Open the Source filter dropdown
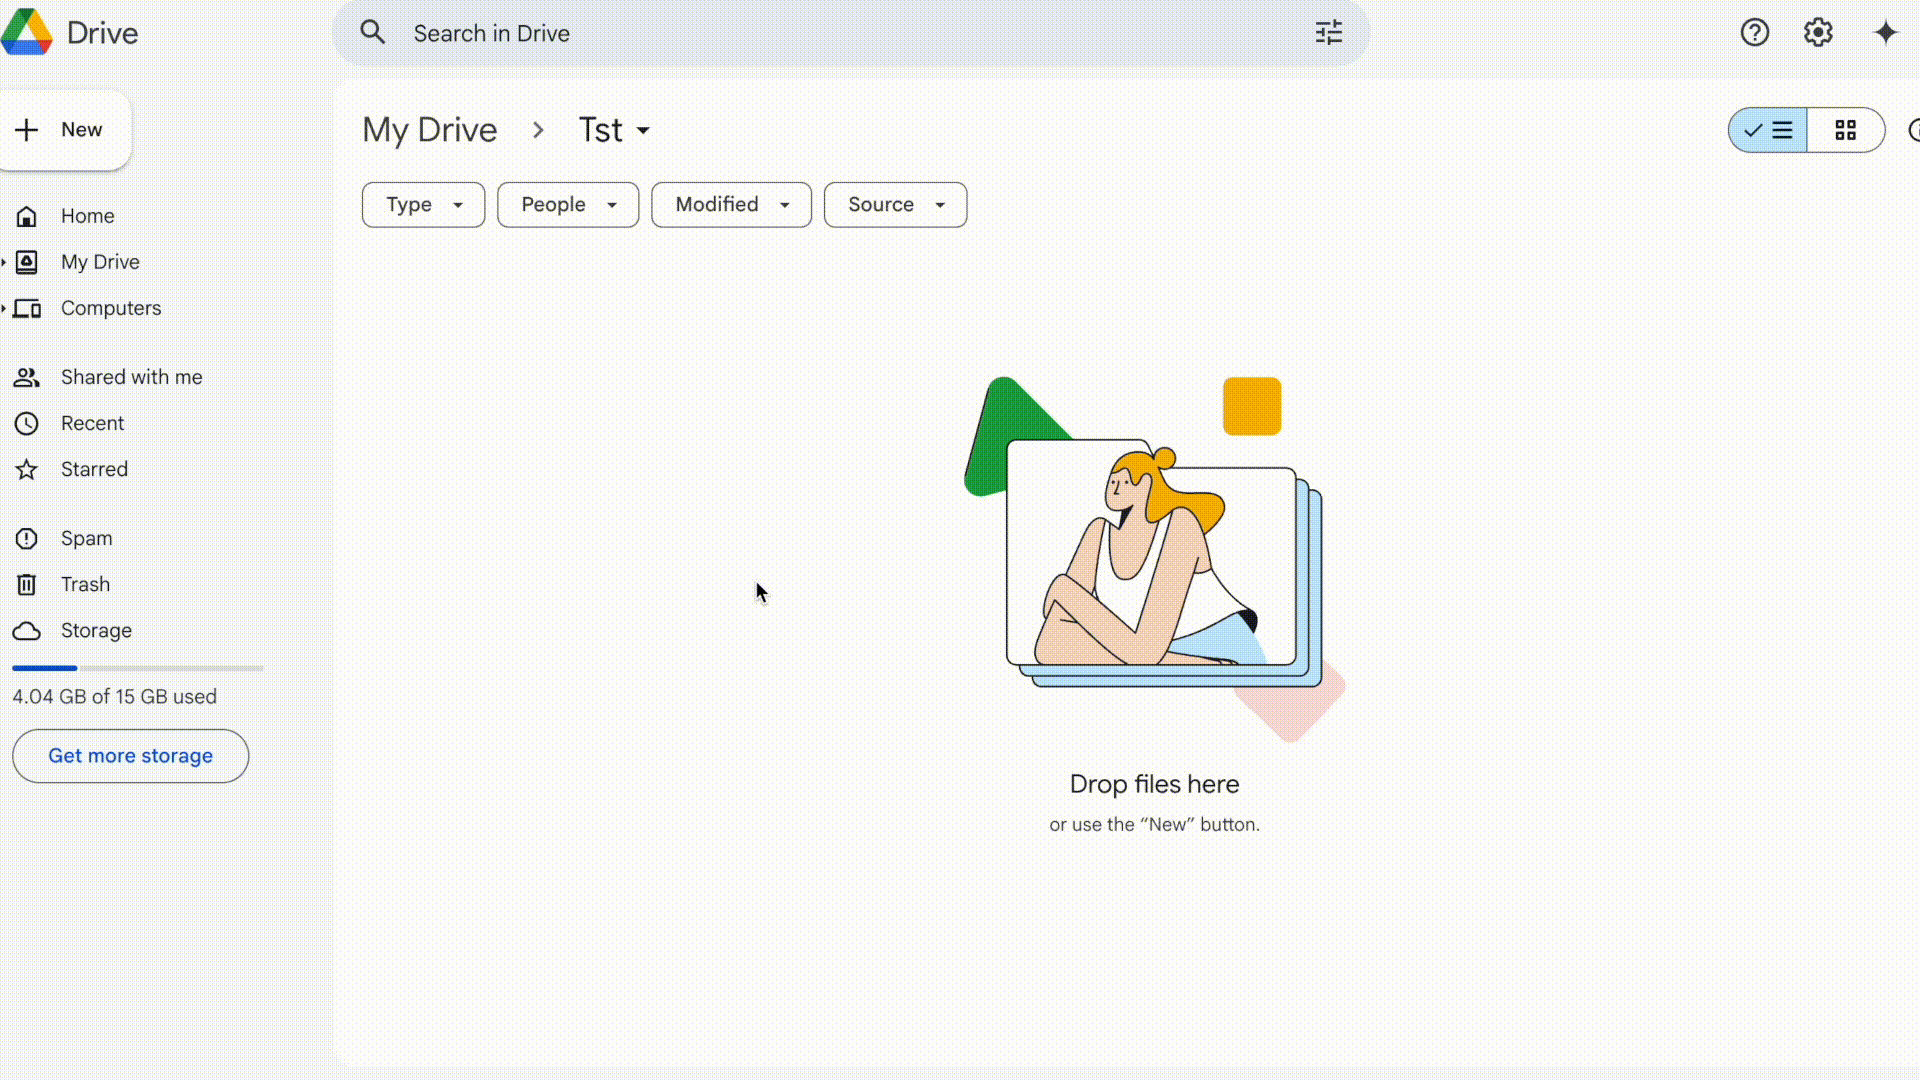The image size is (1920, 1080). [895, 205]
